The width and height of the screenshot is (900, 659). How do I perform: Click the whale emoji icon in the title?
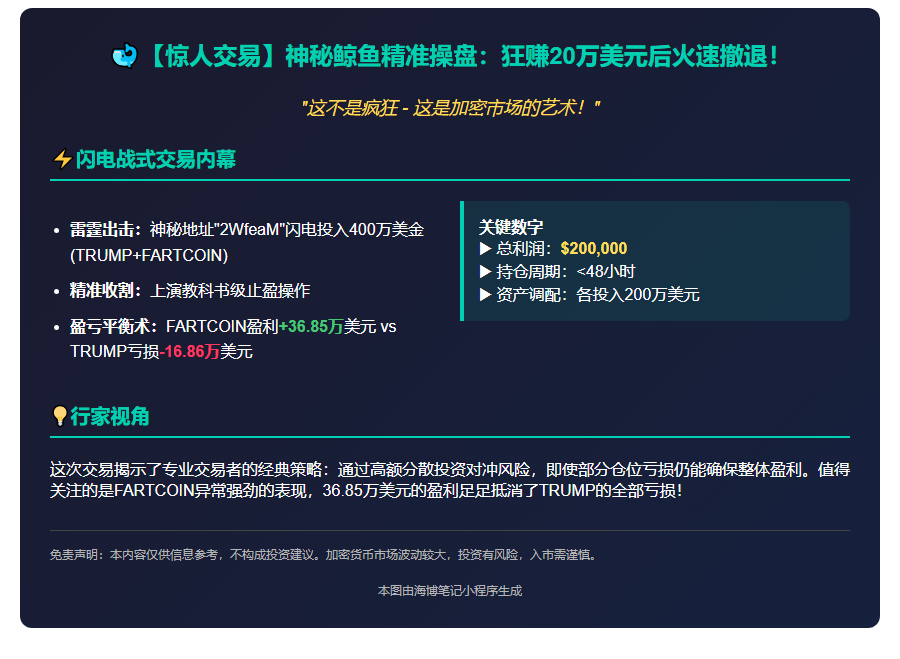[x=125, y=56]
